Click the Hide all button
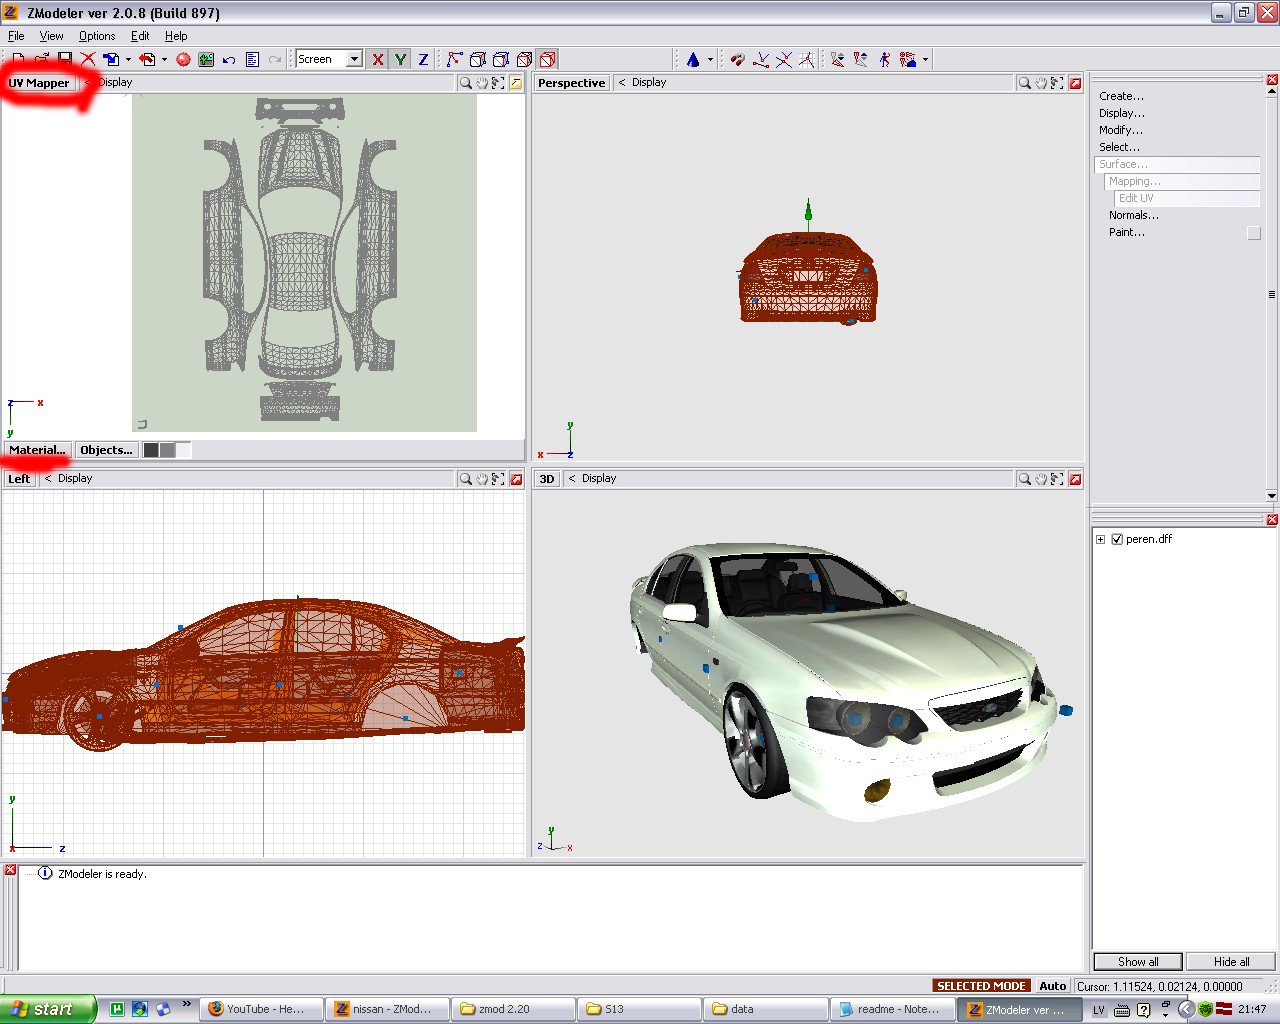This screenshot has height=1024, width=1280. pos(1231,962)
